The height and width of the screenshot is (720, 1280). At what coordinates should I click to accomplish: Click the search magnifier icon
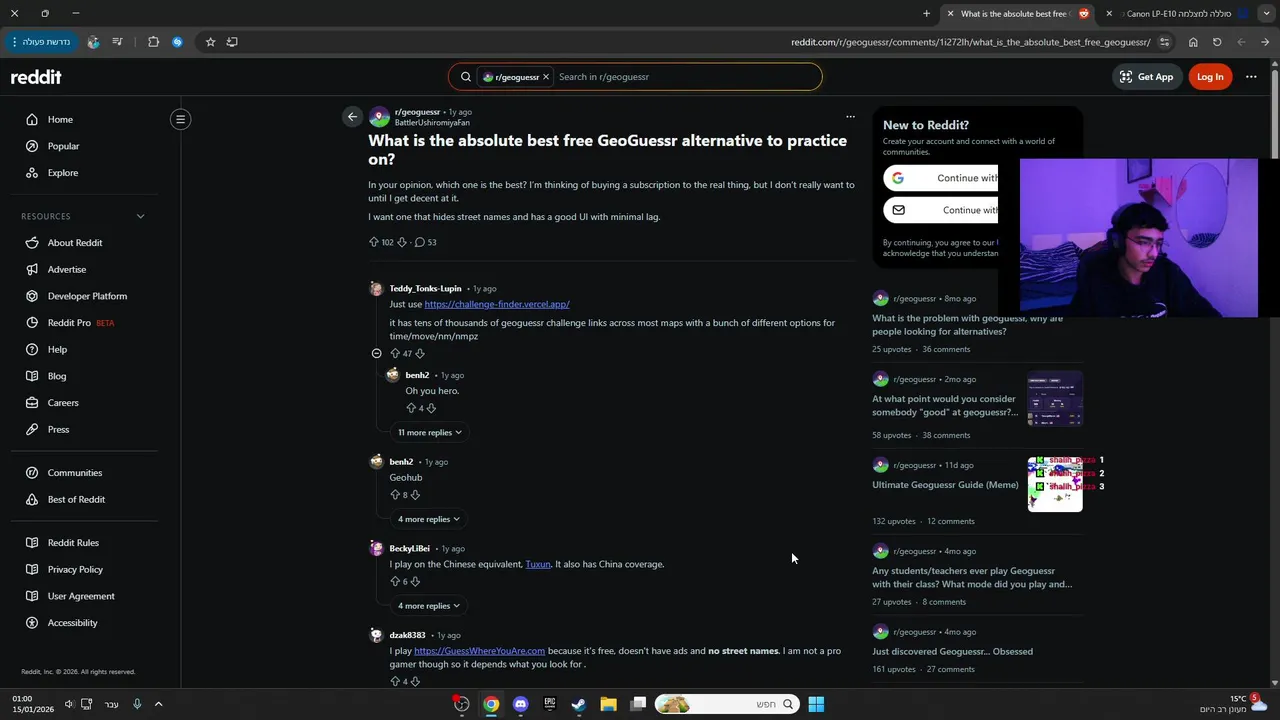[x=466, y=77]
